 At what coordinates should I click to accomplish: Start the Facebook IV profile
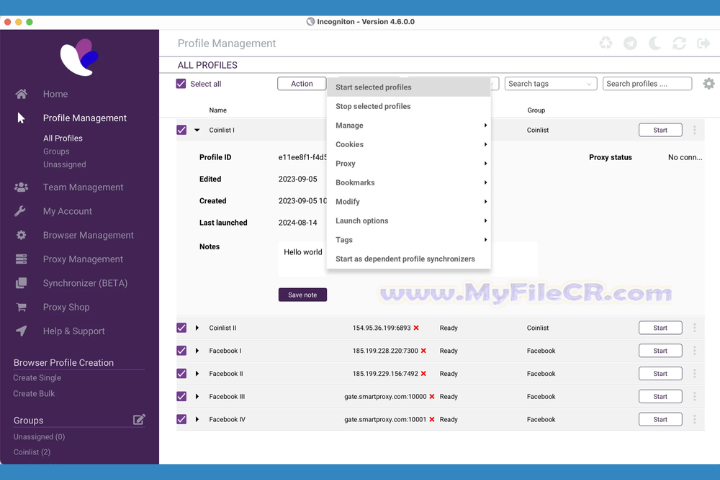click(x=660, y=419)
